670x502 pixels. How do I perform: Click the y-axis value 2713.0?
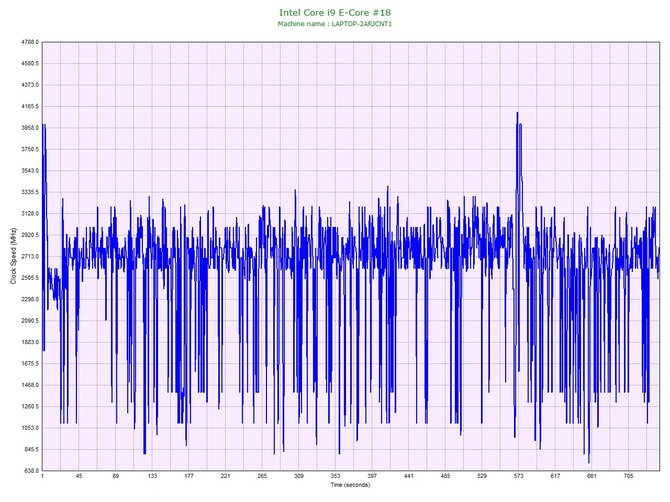pyautogui.click(x=30, y=256)
